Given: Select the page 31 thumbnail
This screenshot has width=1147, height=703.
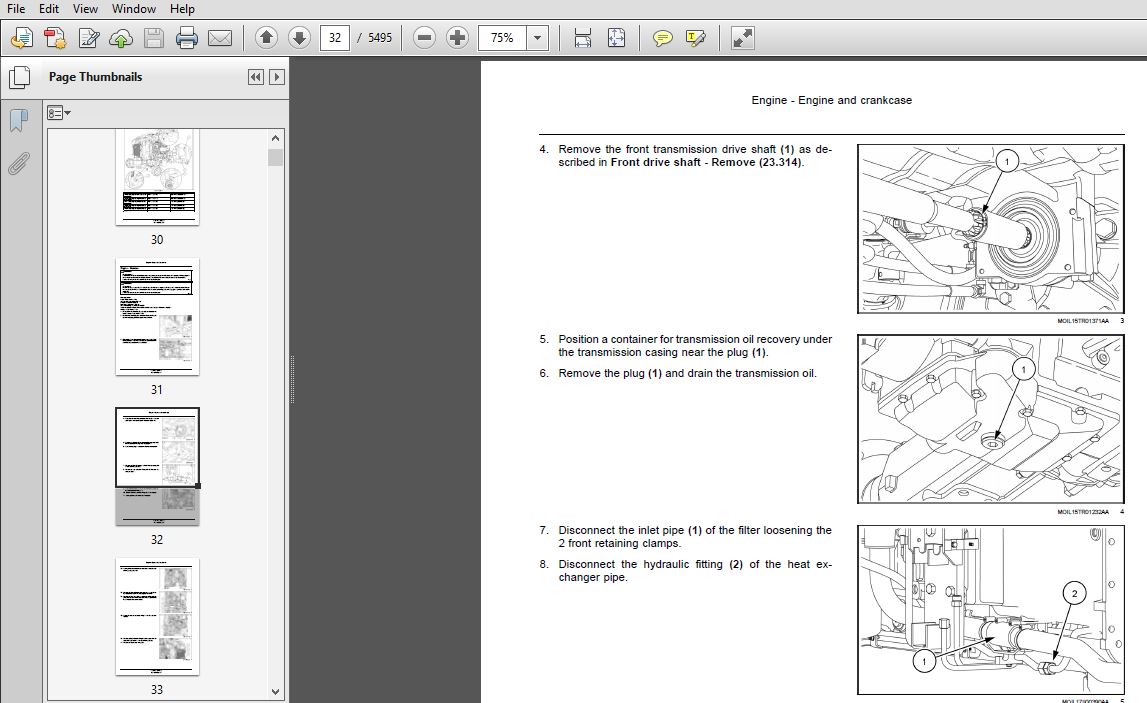Looking at the screenshot, I should (157, 317).
